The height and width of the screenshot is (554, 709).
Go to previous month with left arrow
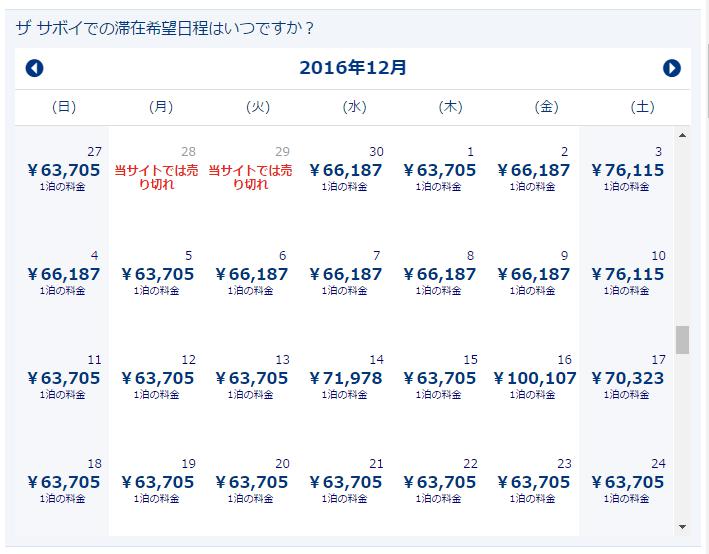coord(35,68)
